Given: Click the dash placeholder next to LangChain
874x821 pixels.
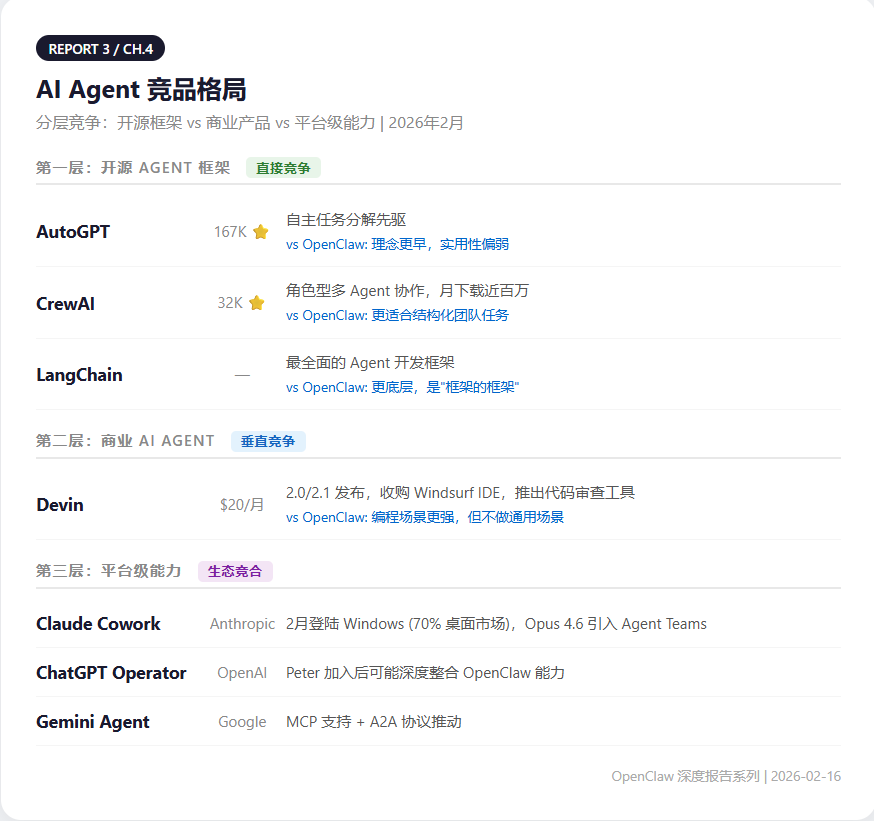Looking at the screenshot, I should (x=242, y=374).
